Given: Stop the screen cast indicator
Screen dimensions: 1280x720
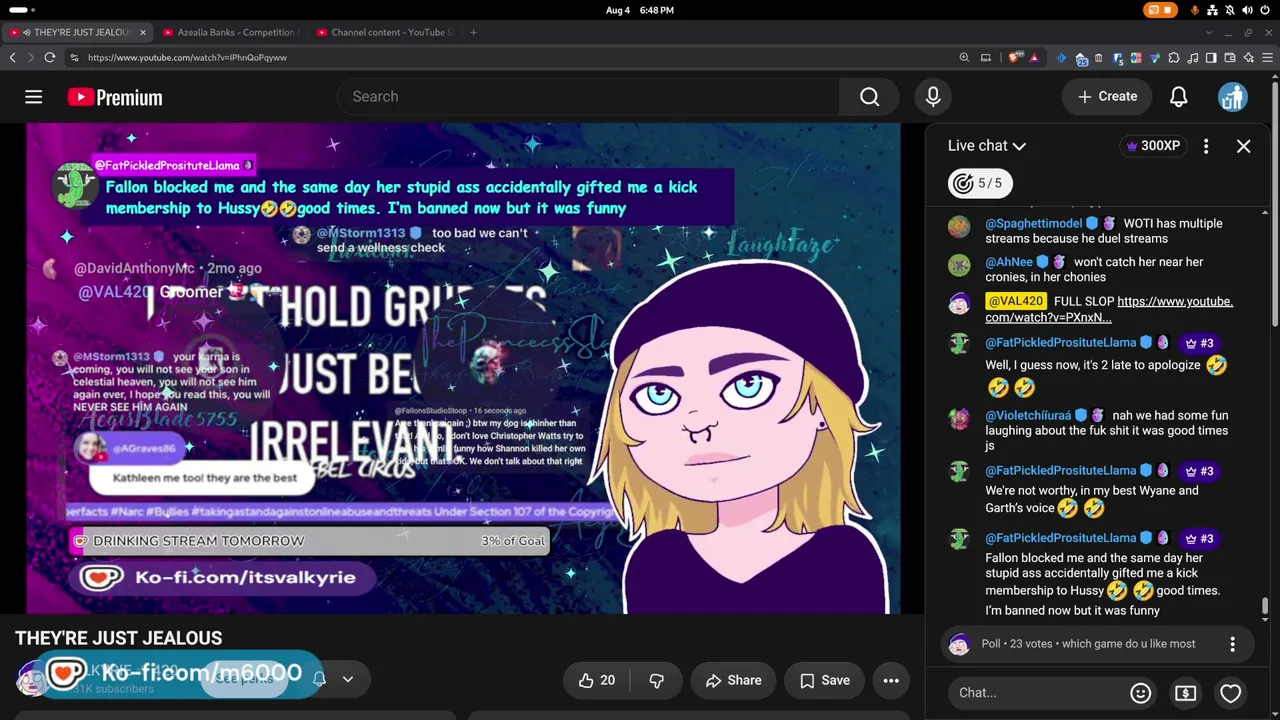Looking at the screenshot, I should [1159, 10].
